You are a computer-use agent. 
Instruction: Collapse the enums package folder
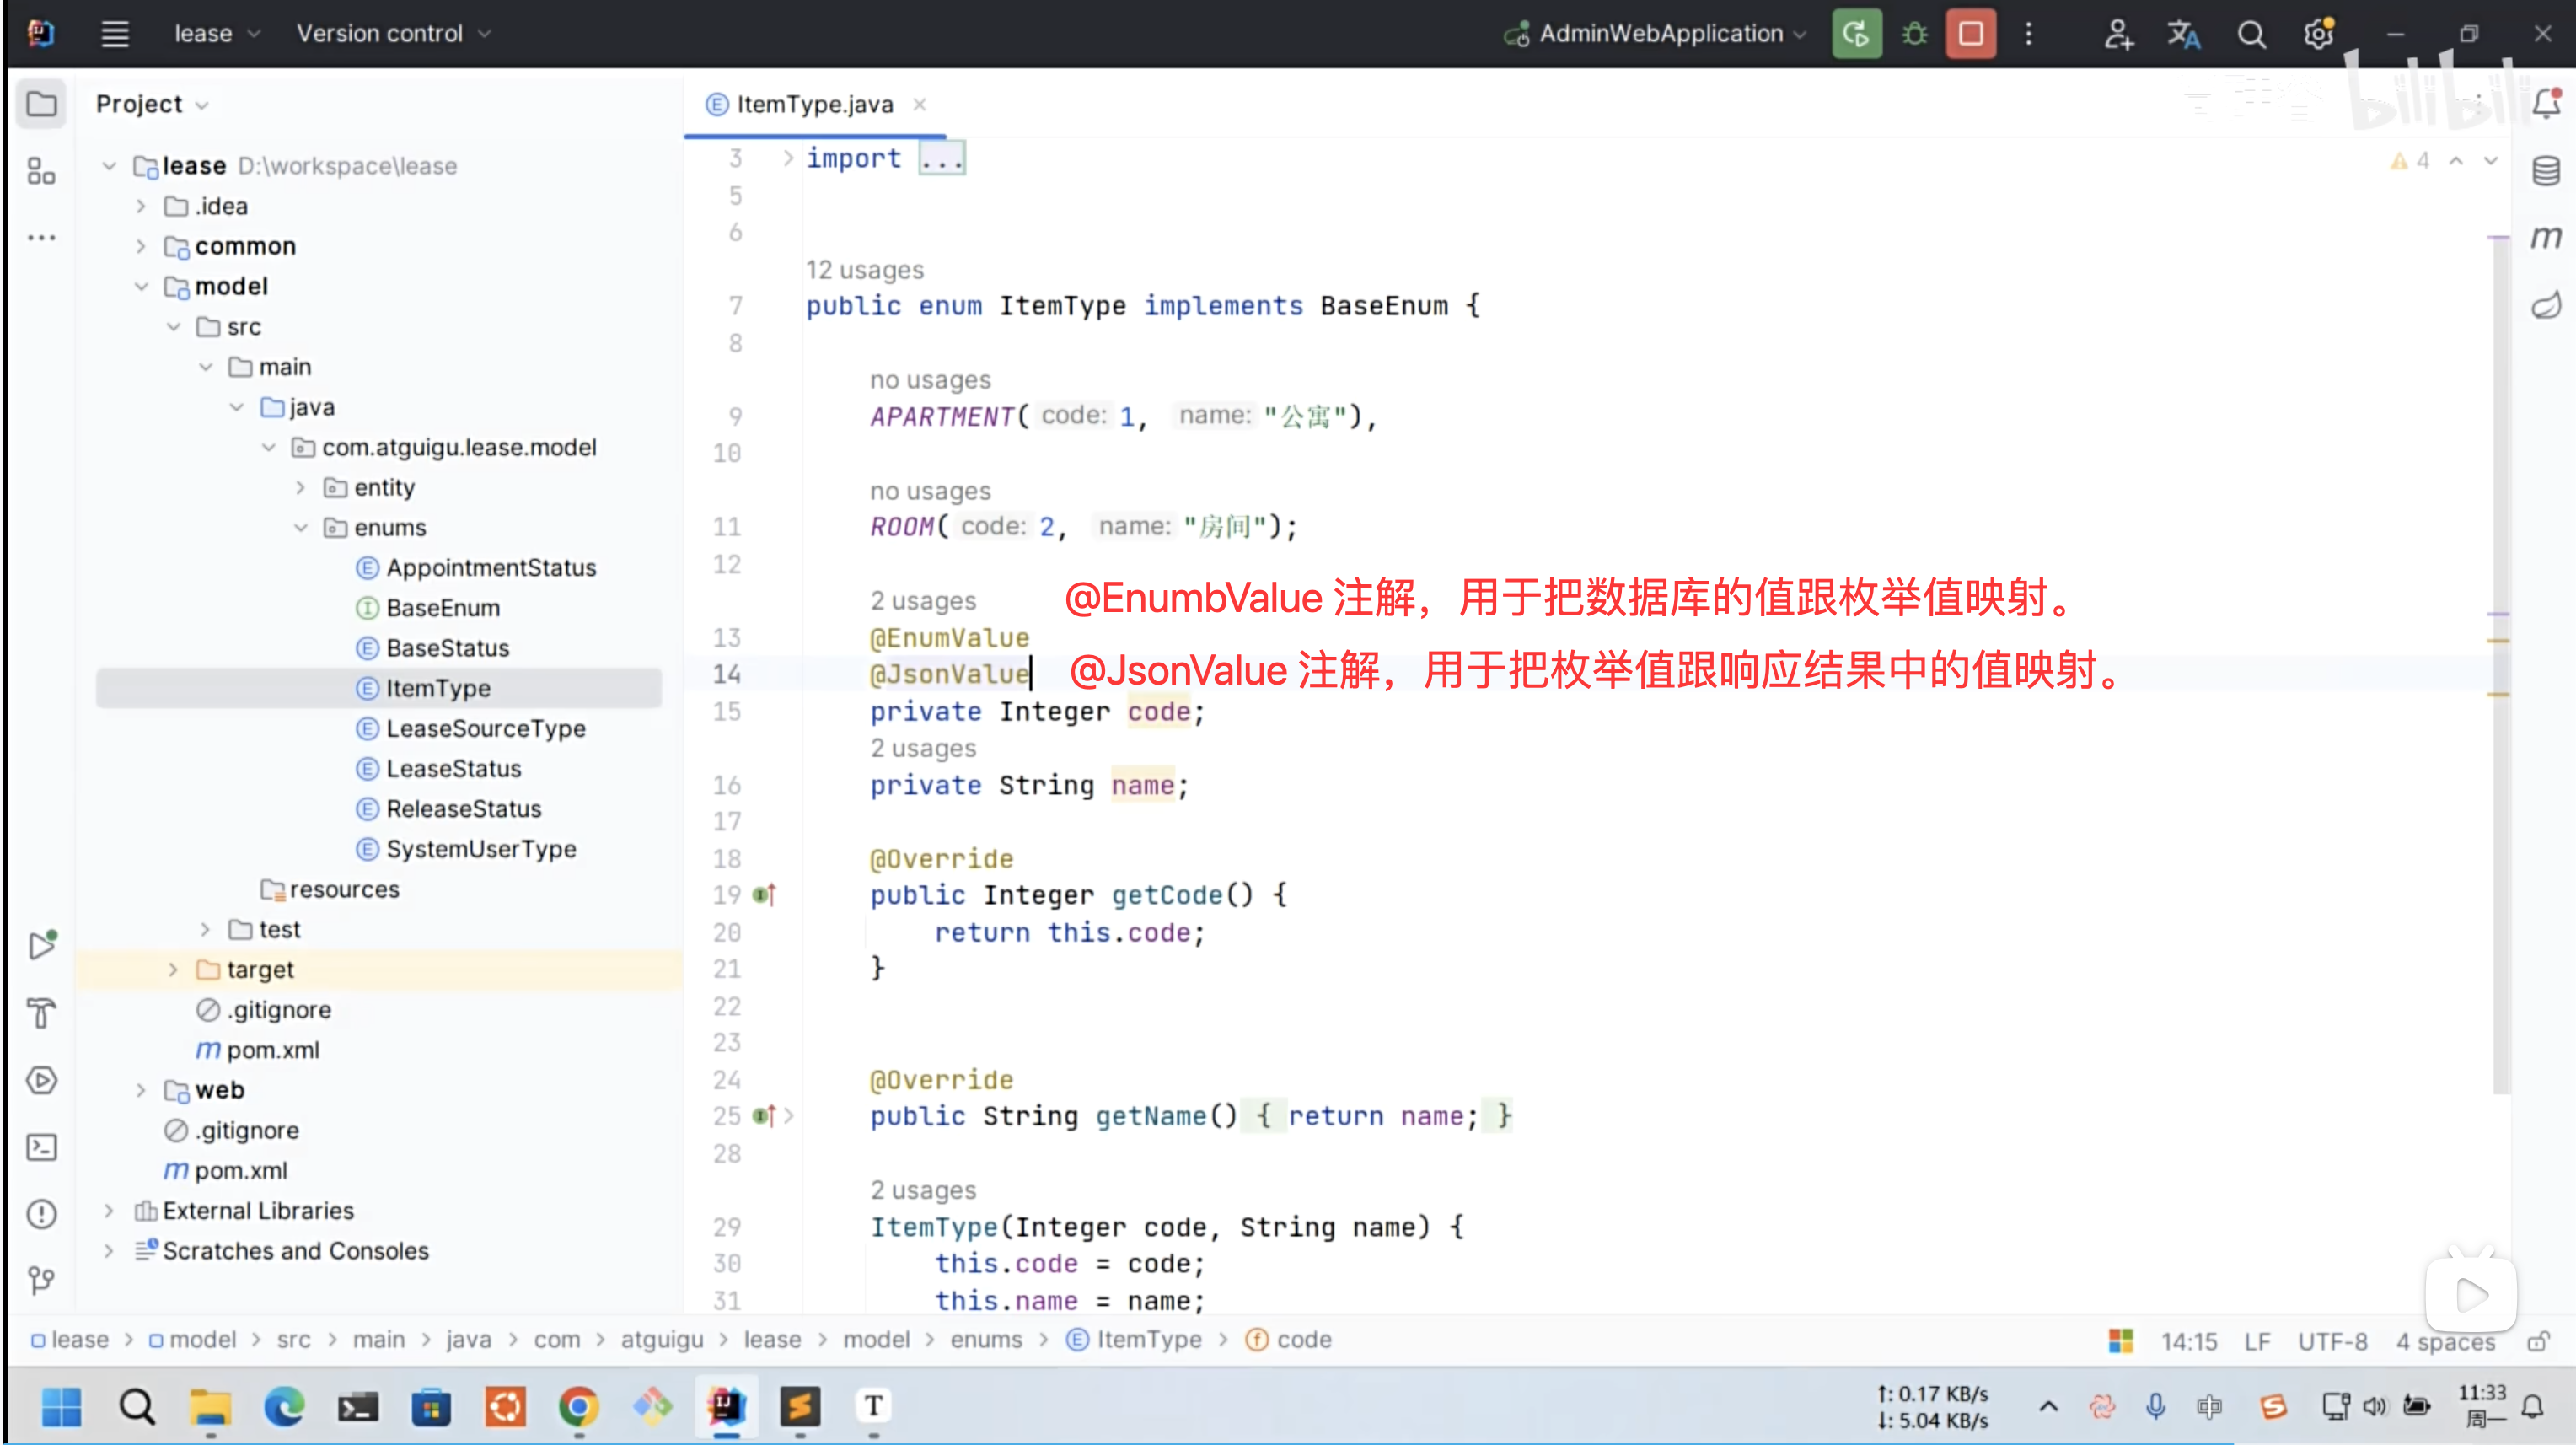[301, 527]
